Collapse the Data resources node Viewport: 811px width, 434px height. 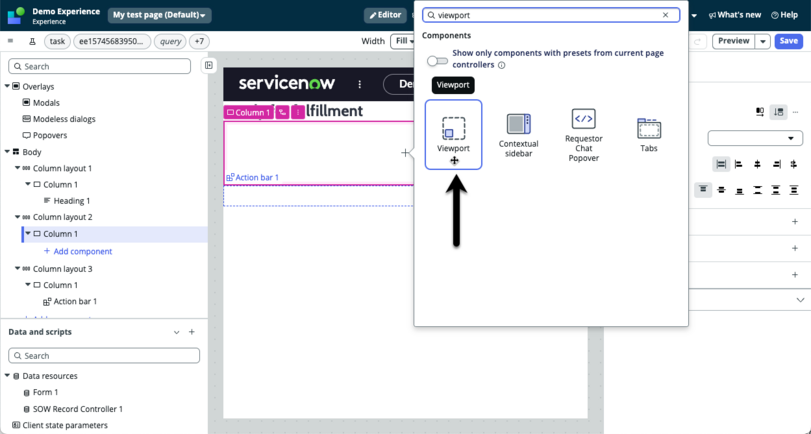point(7,376)
